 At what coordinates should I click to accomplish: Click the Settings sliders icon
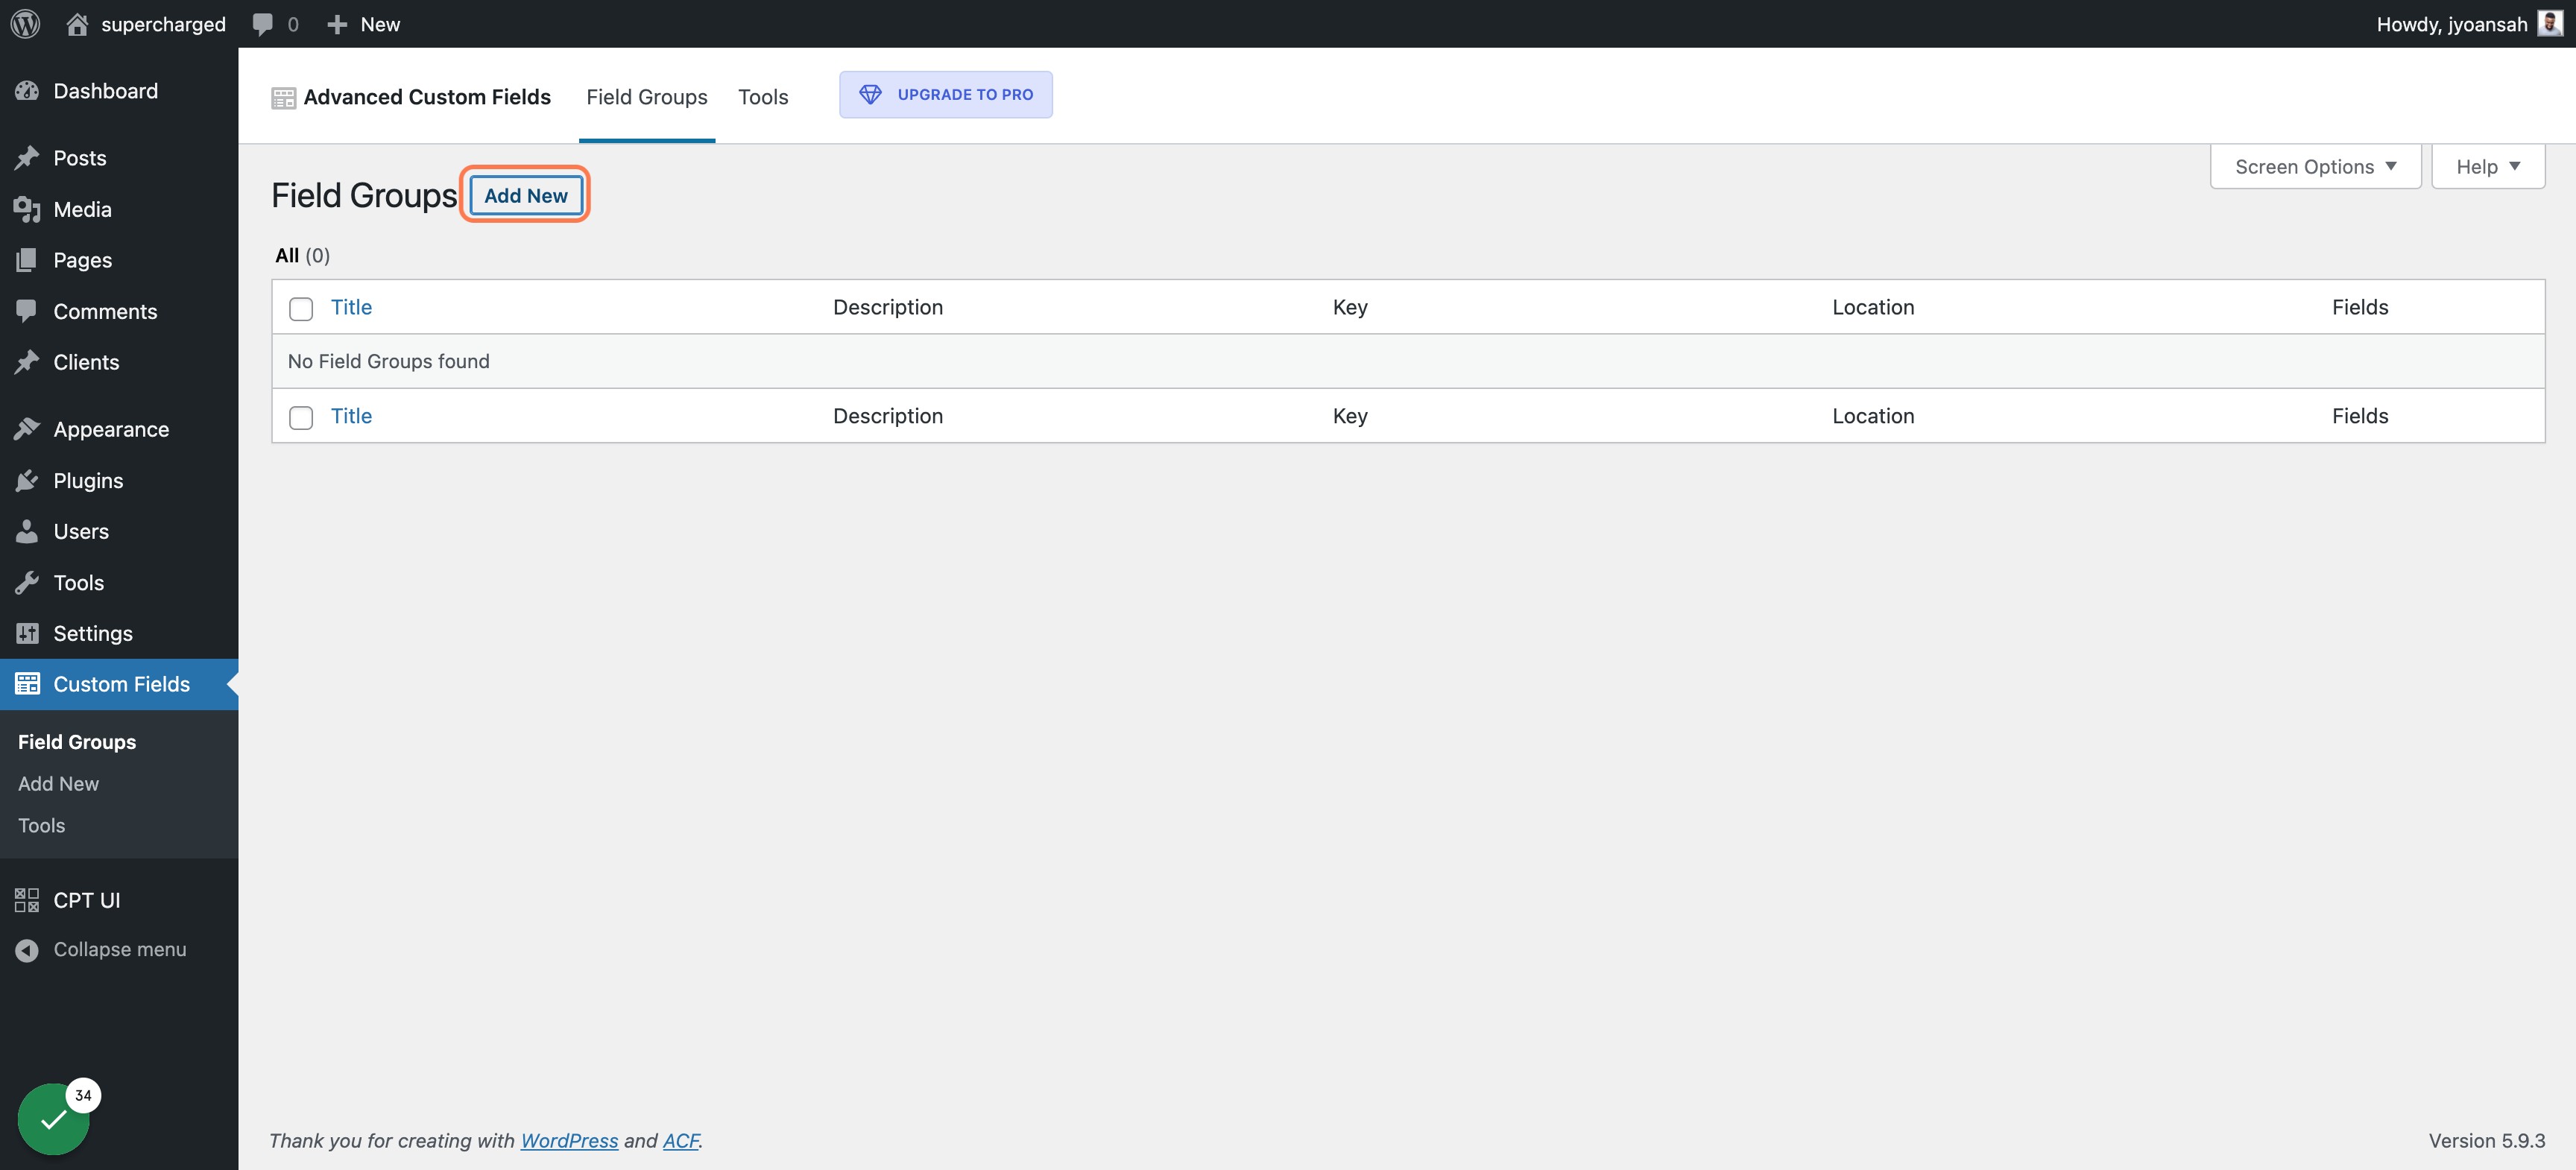coord(27,633)
